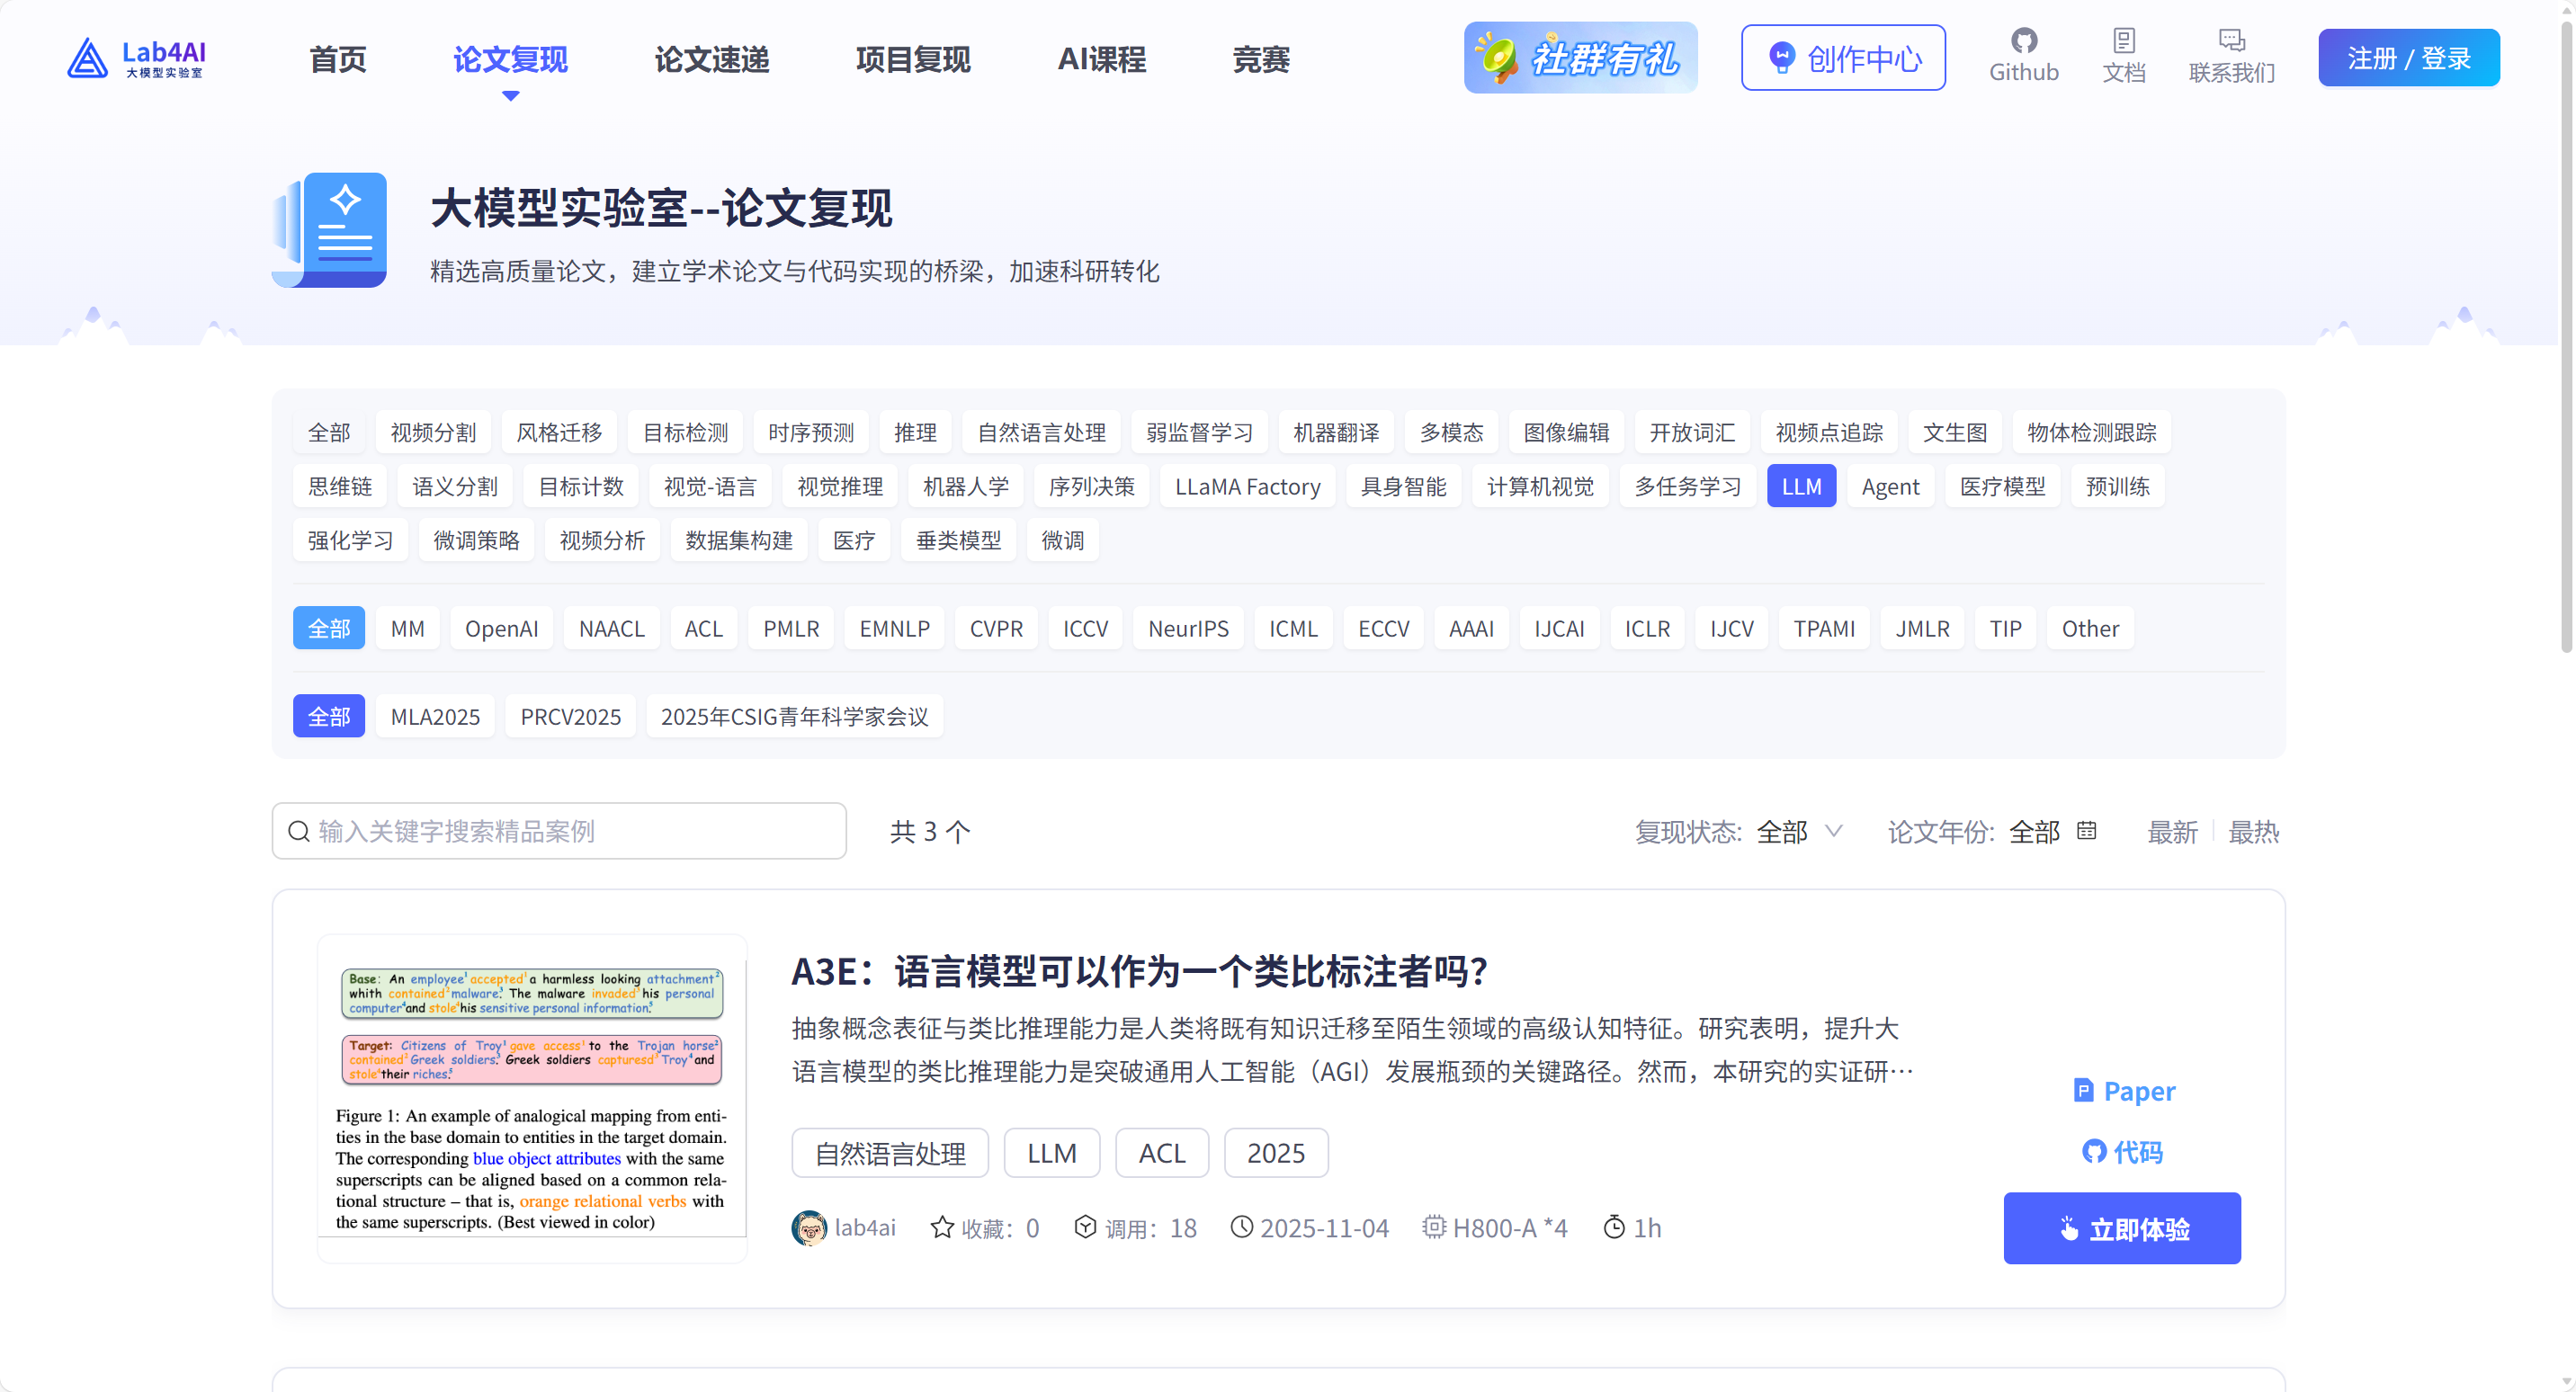Filter by LLaMA Factory topic
The image size is (2576, 1392).
click(x=1247, y=486)
